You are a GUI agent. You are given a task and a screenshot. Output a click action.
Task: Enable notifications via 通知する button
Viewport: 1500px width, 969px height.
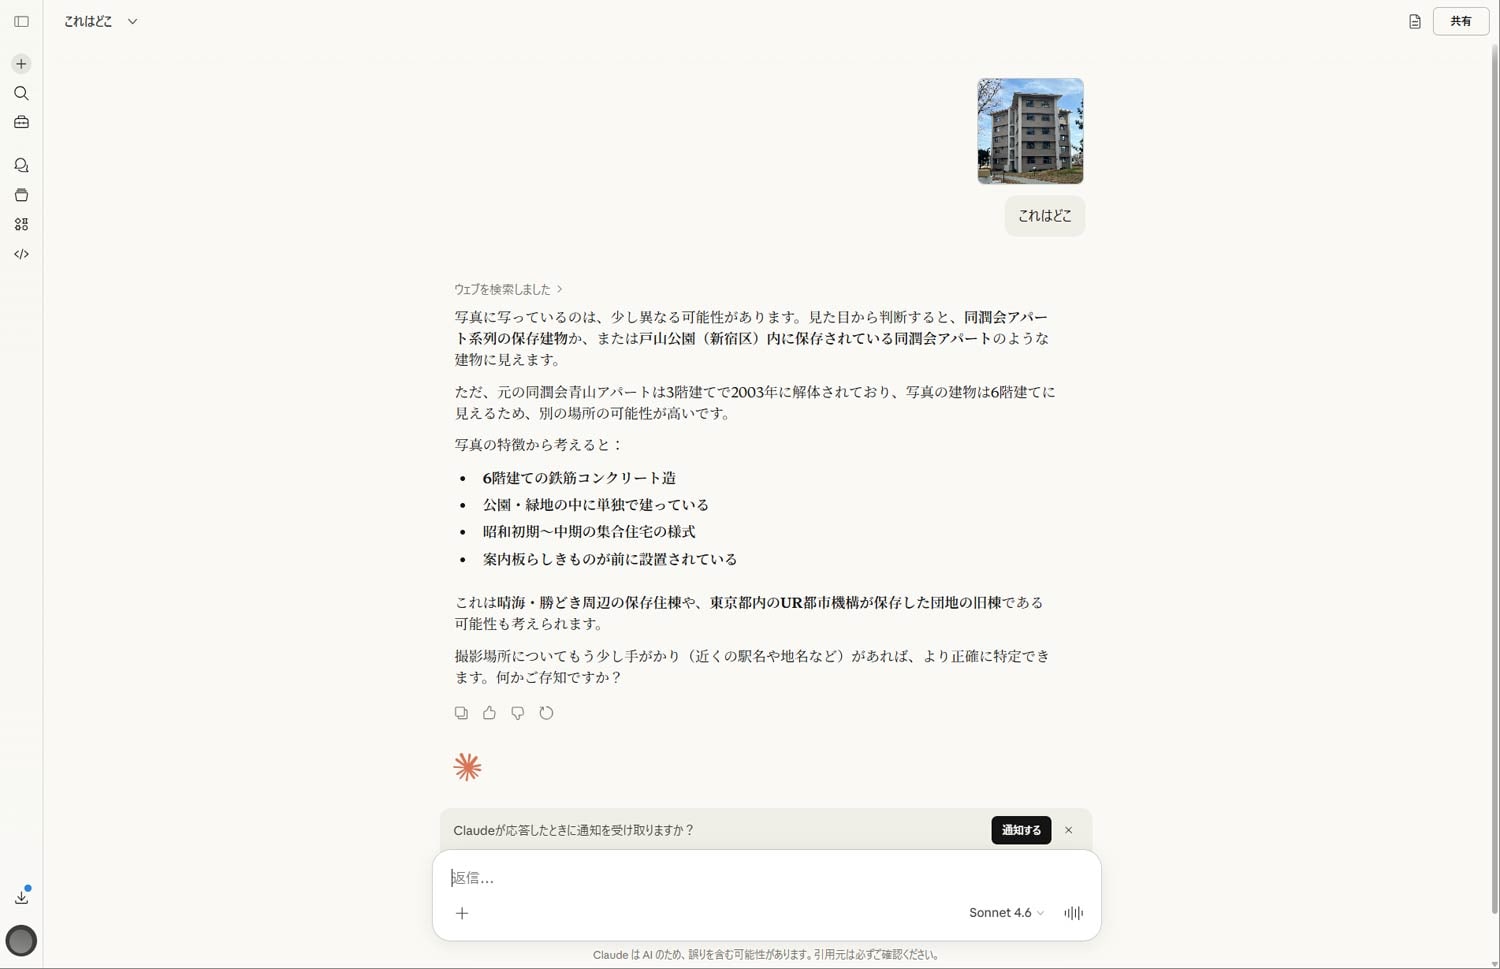[1020, 830]
